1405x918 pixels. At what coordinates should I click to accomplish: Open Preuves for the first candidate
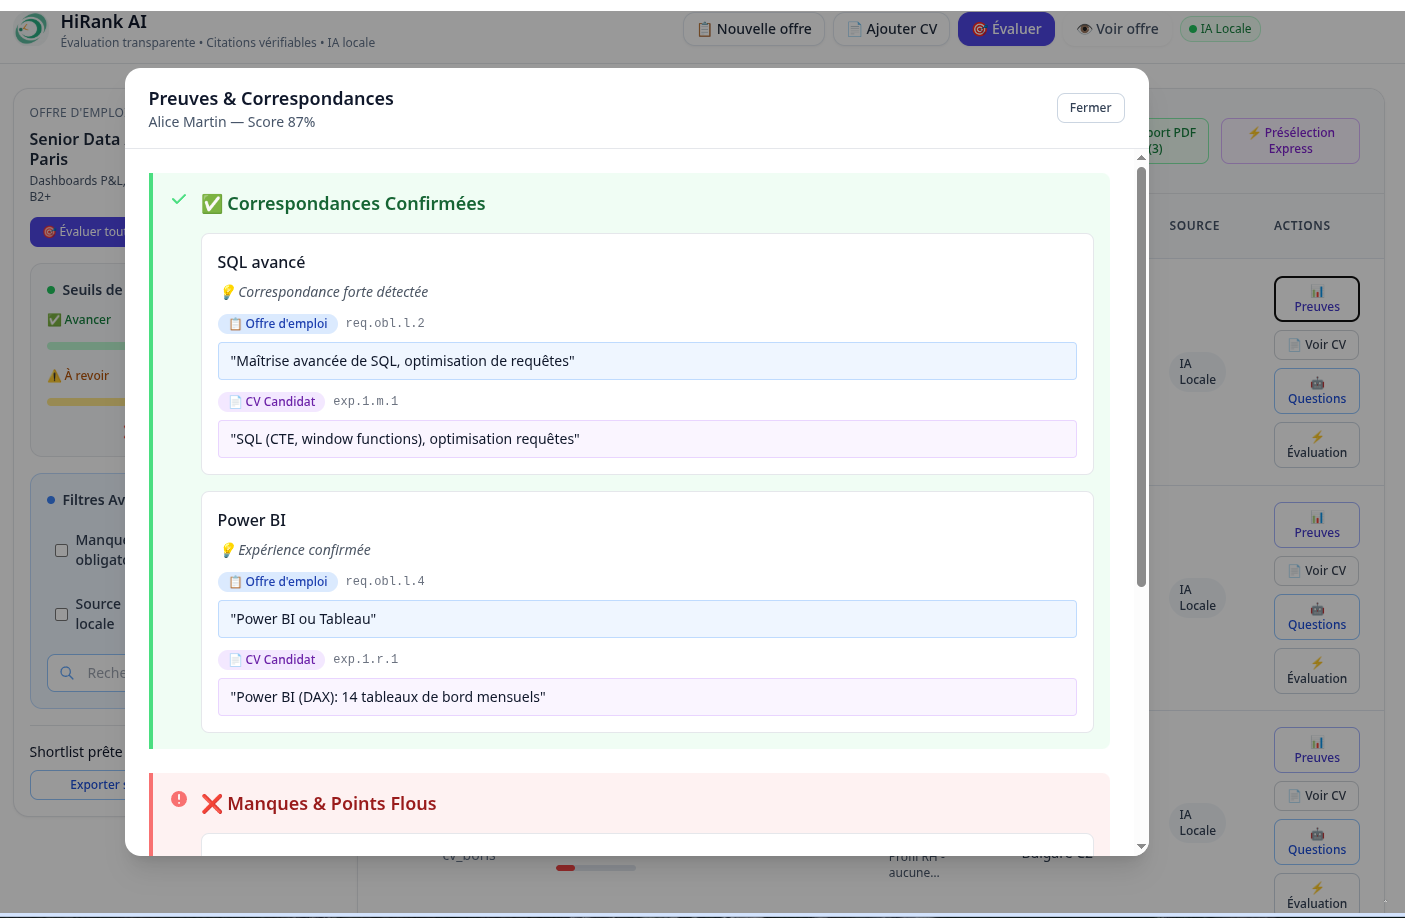pos(1316,299)
